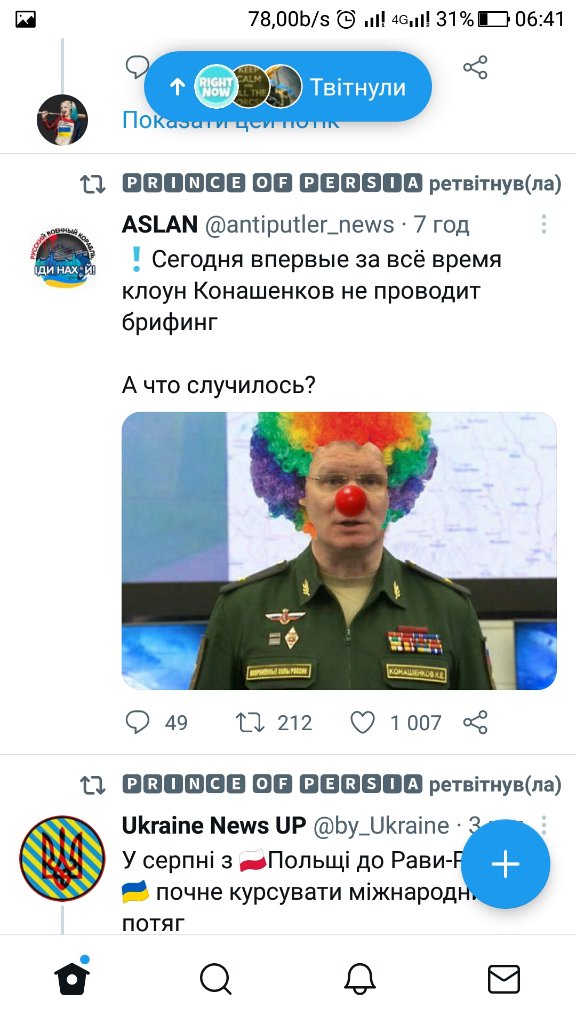
Task: Retweet the ASLAN tweet
Action: point(249,722)
